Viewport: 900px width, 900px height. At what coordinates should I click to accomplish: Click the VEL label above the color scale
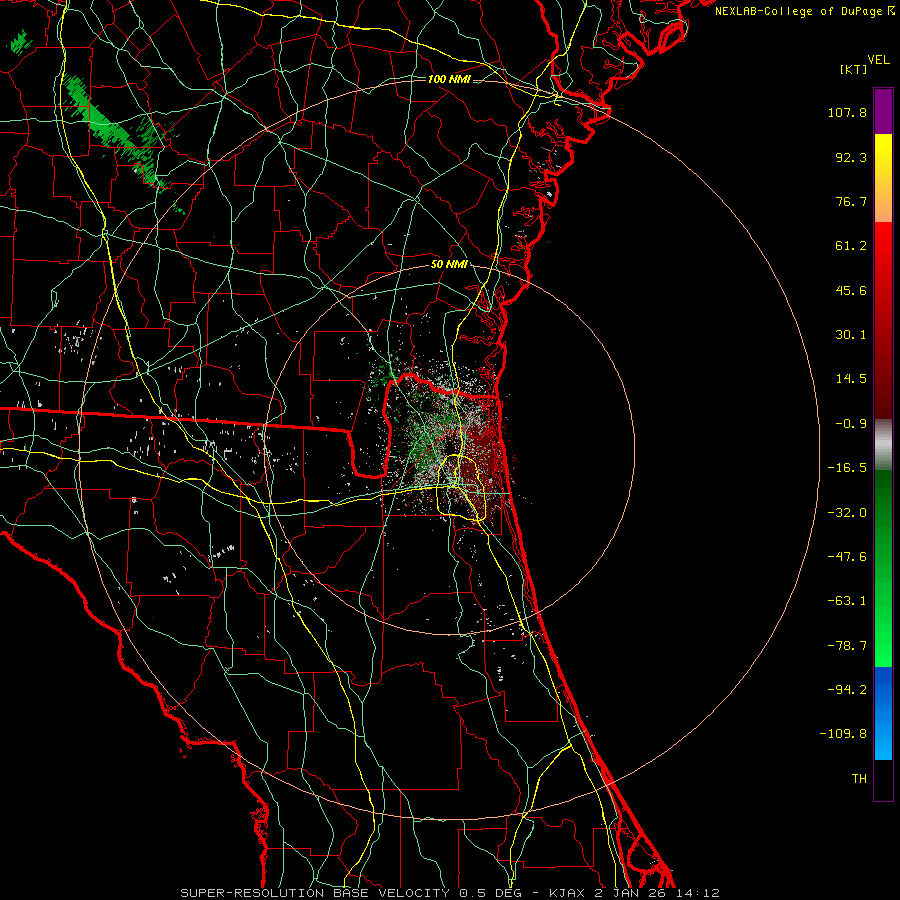pyautogui.click(x=878, y=60)
